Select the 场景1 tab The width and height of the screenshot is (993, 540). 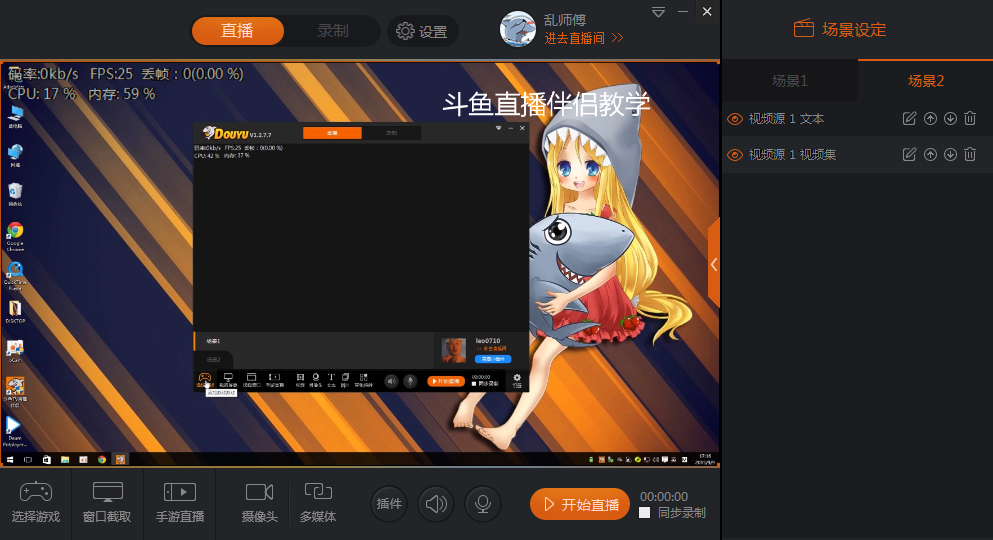(x=790, y=81)
